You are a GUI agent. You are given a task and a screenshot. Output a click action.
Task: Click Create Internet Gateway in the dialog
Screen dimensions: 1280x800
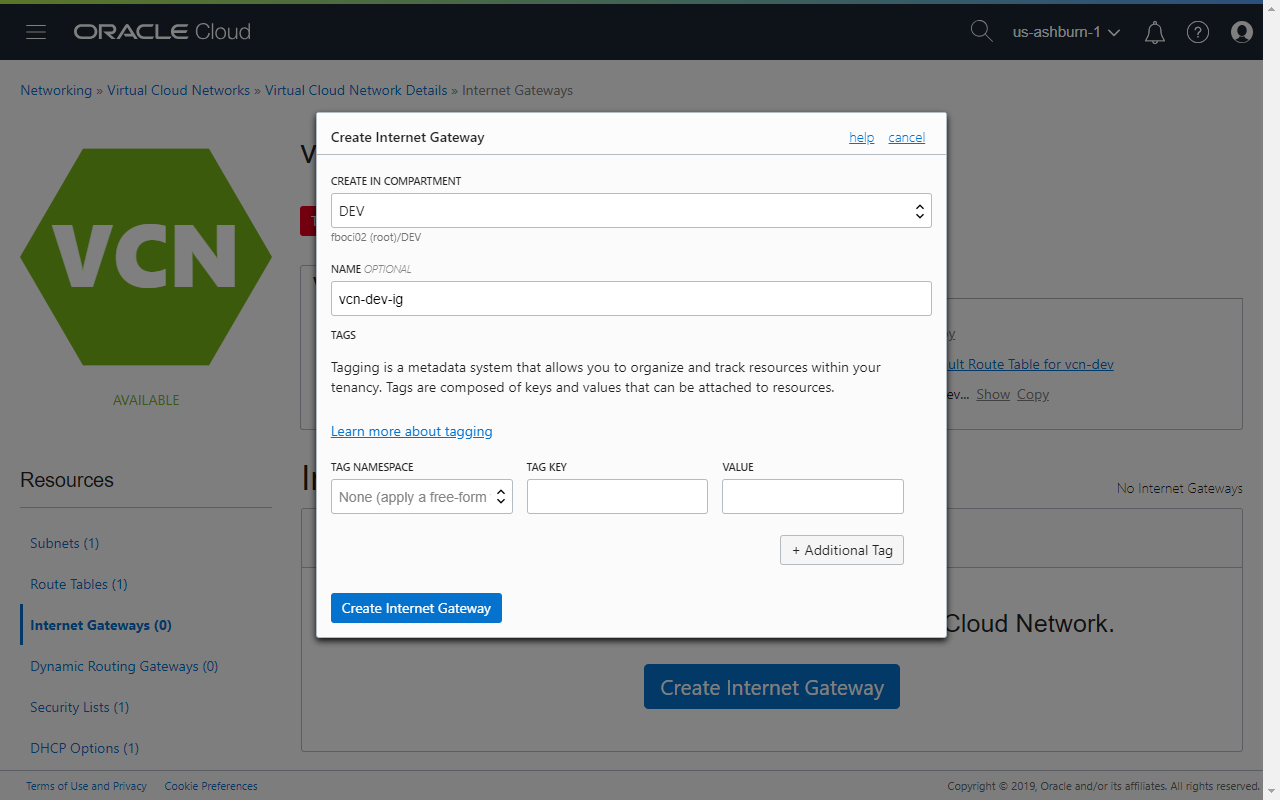tap(416, 607)
